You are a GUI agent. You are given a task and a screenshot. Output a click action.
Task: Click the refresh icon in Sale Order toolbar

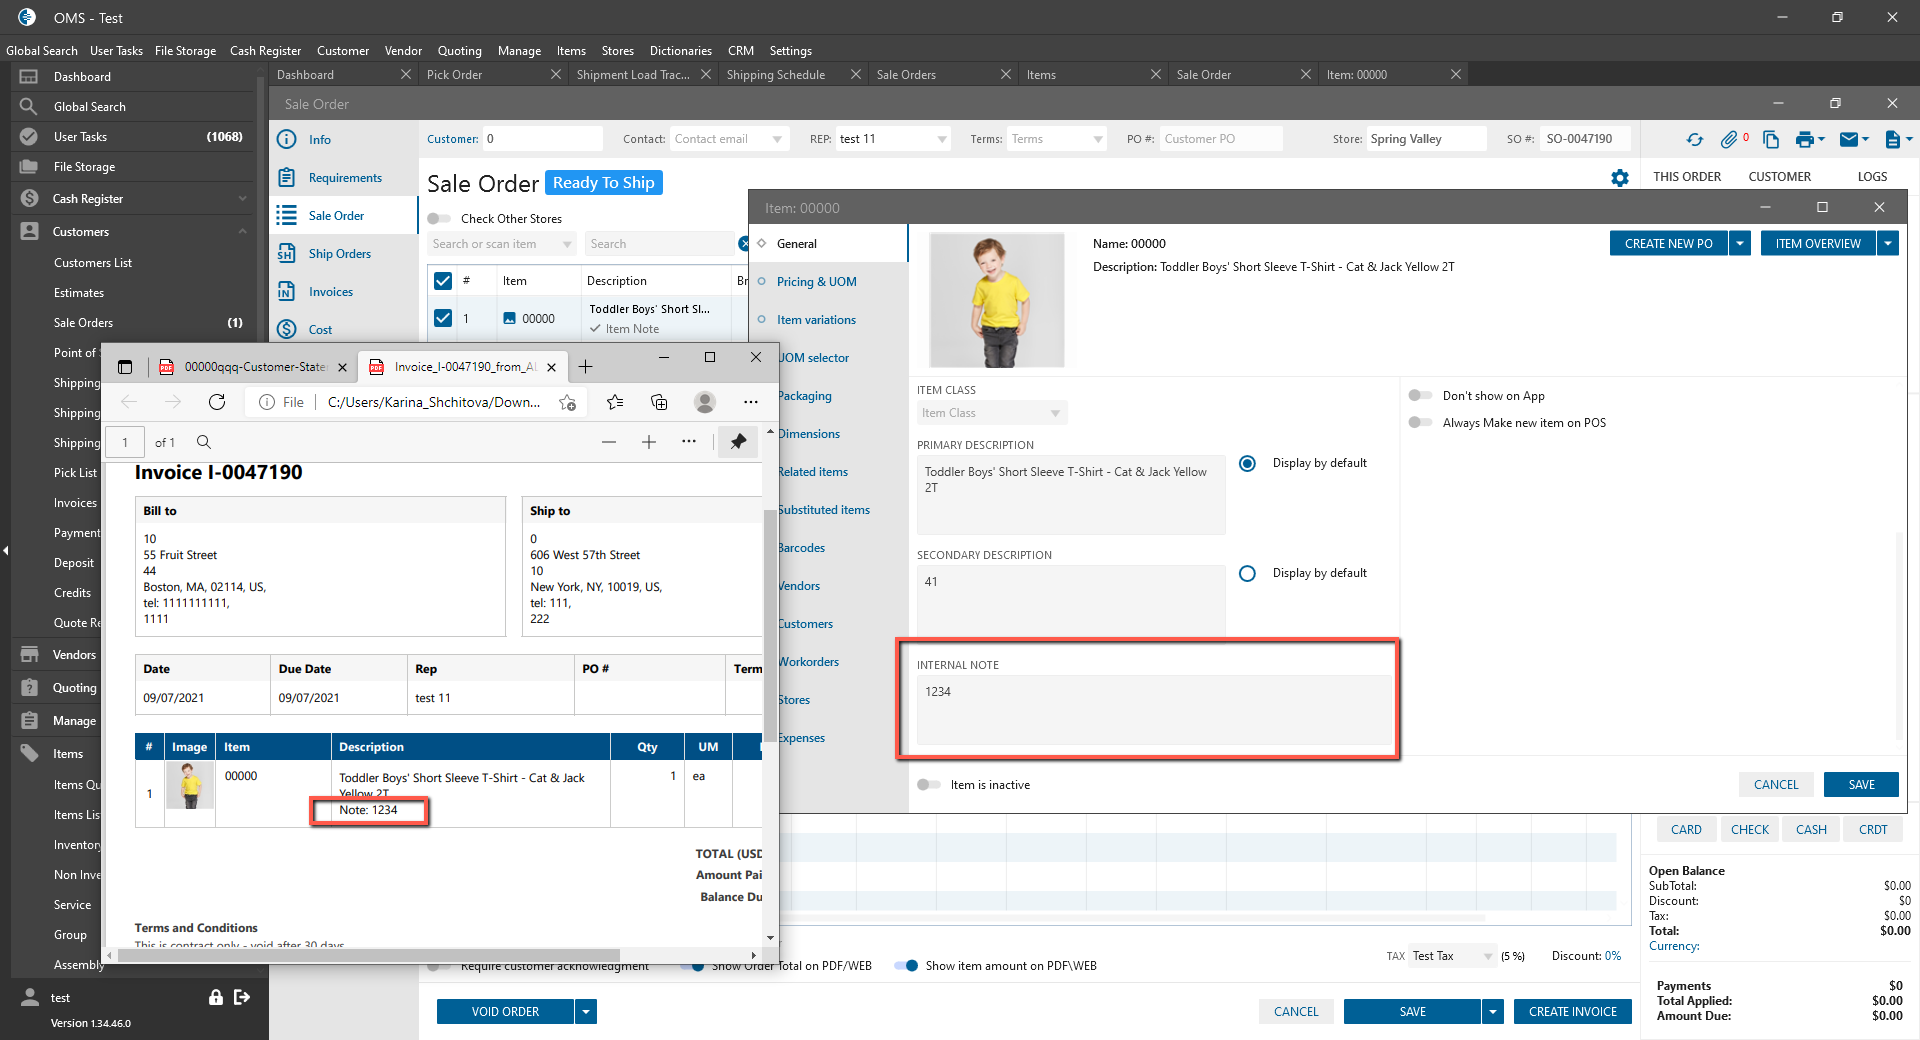click(x=1694, y=140)
